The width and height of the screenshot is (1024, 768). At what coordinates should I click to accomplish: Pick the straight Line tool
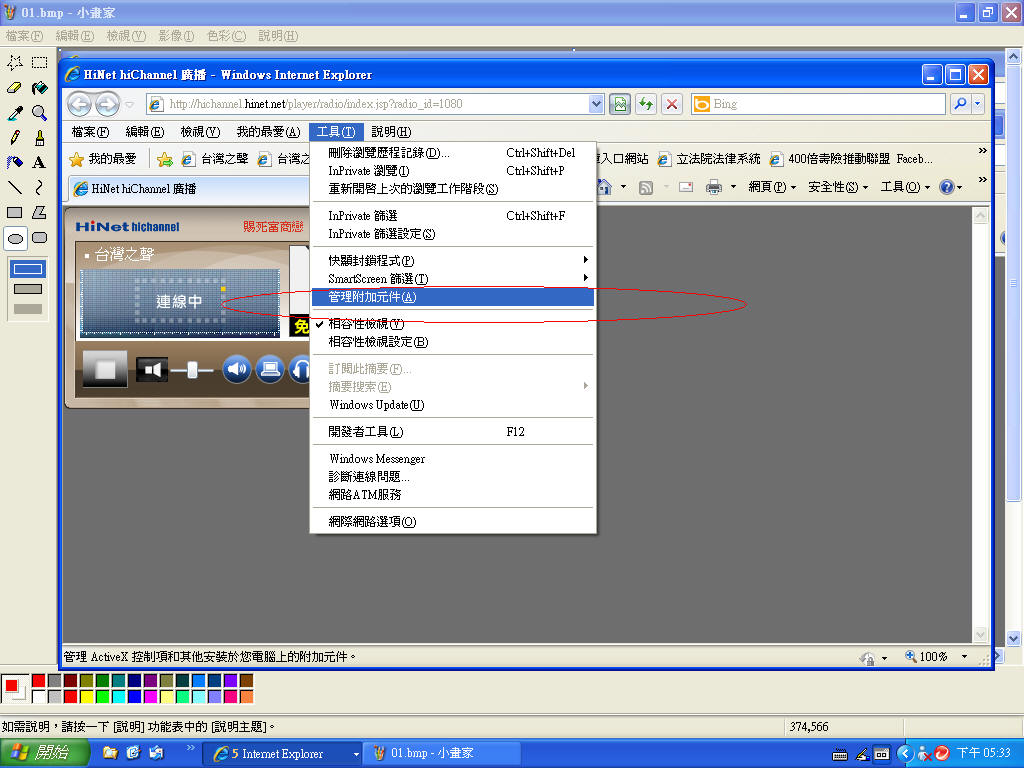coord(15,188)
